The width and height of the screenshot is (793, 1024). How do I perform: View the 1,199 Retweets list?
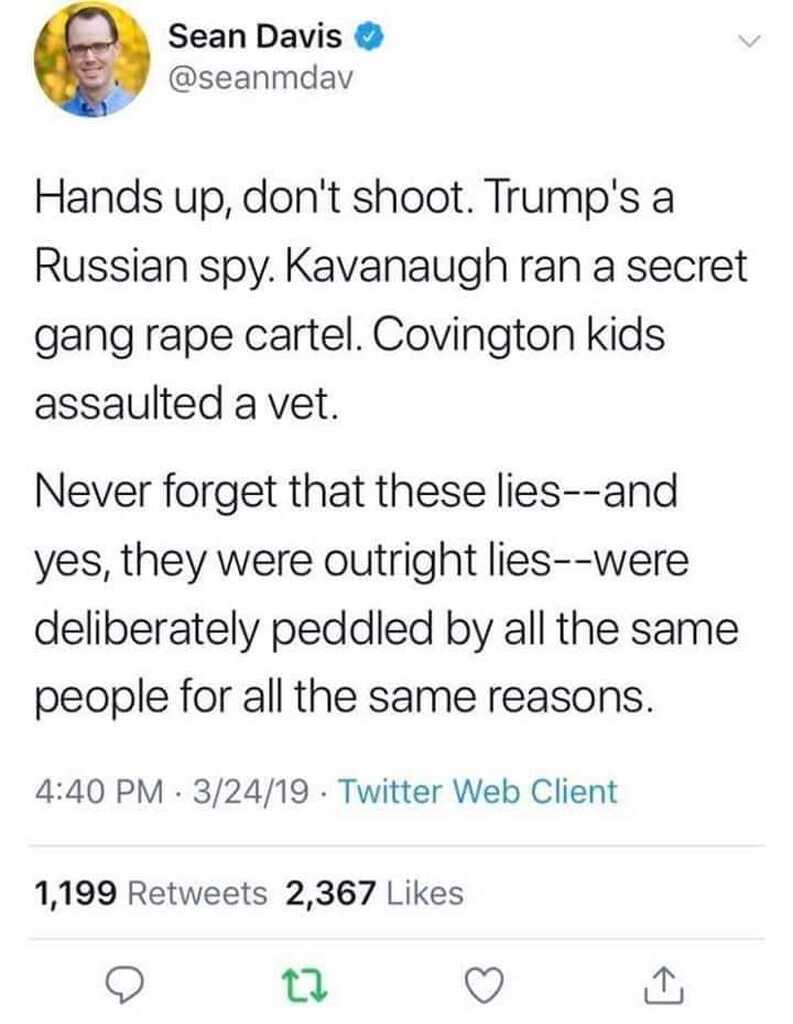point(150,892)
